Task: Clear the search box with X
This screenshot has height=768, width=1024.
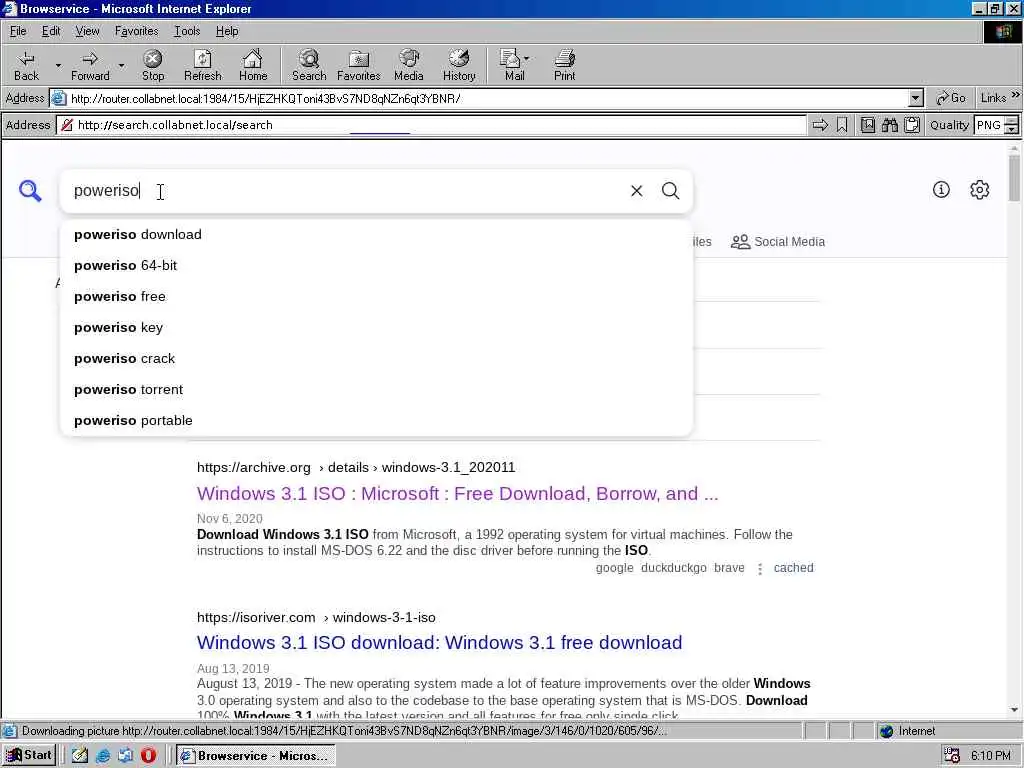Action: pyautogui.click(x=637, y=191)
